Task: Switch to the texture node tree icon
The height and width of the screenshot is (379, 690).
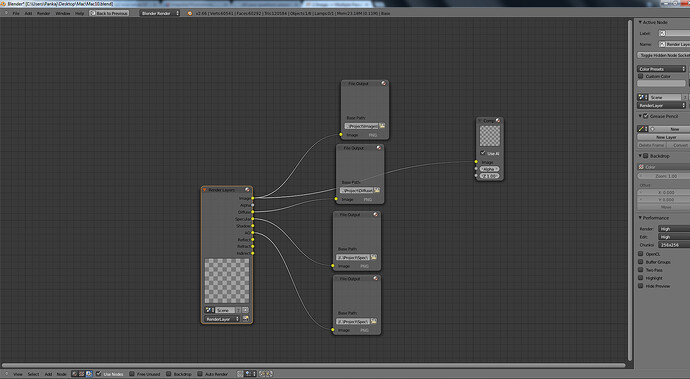Action: click(x=81, y=374)
